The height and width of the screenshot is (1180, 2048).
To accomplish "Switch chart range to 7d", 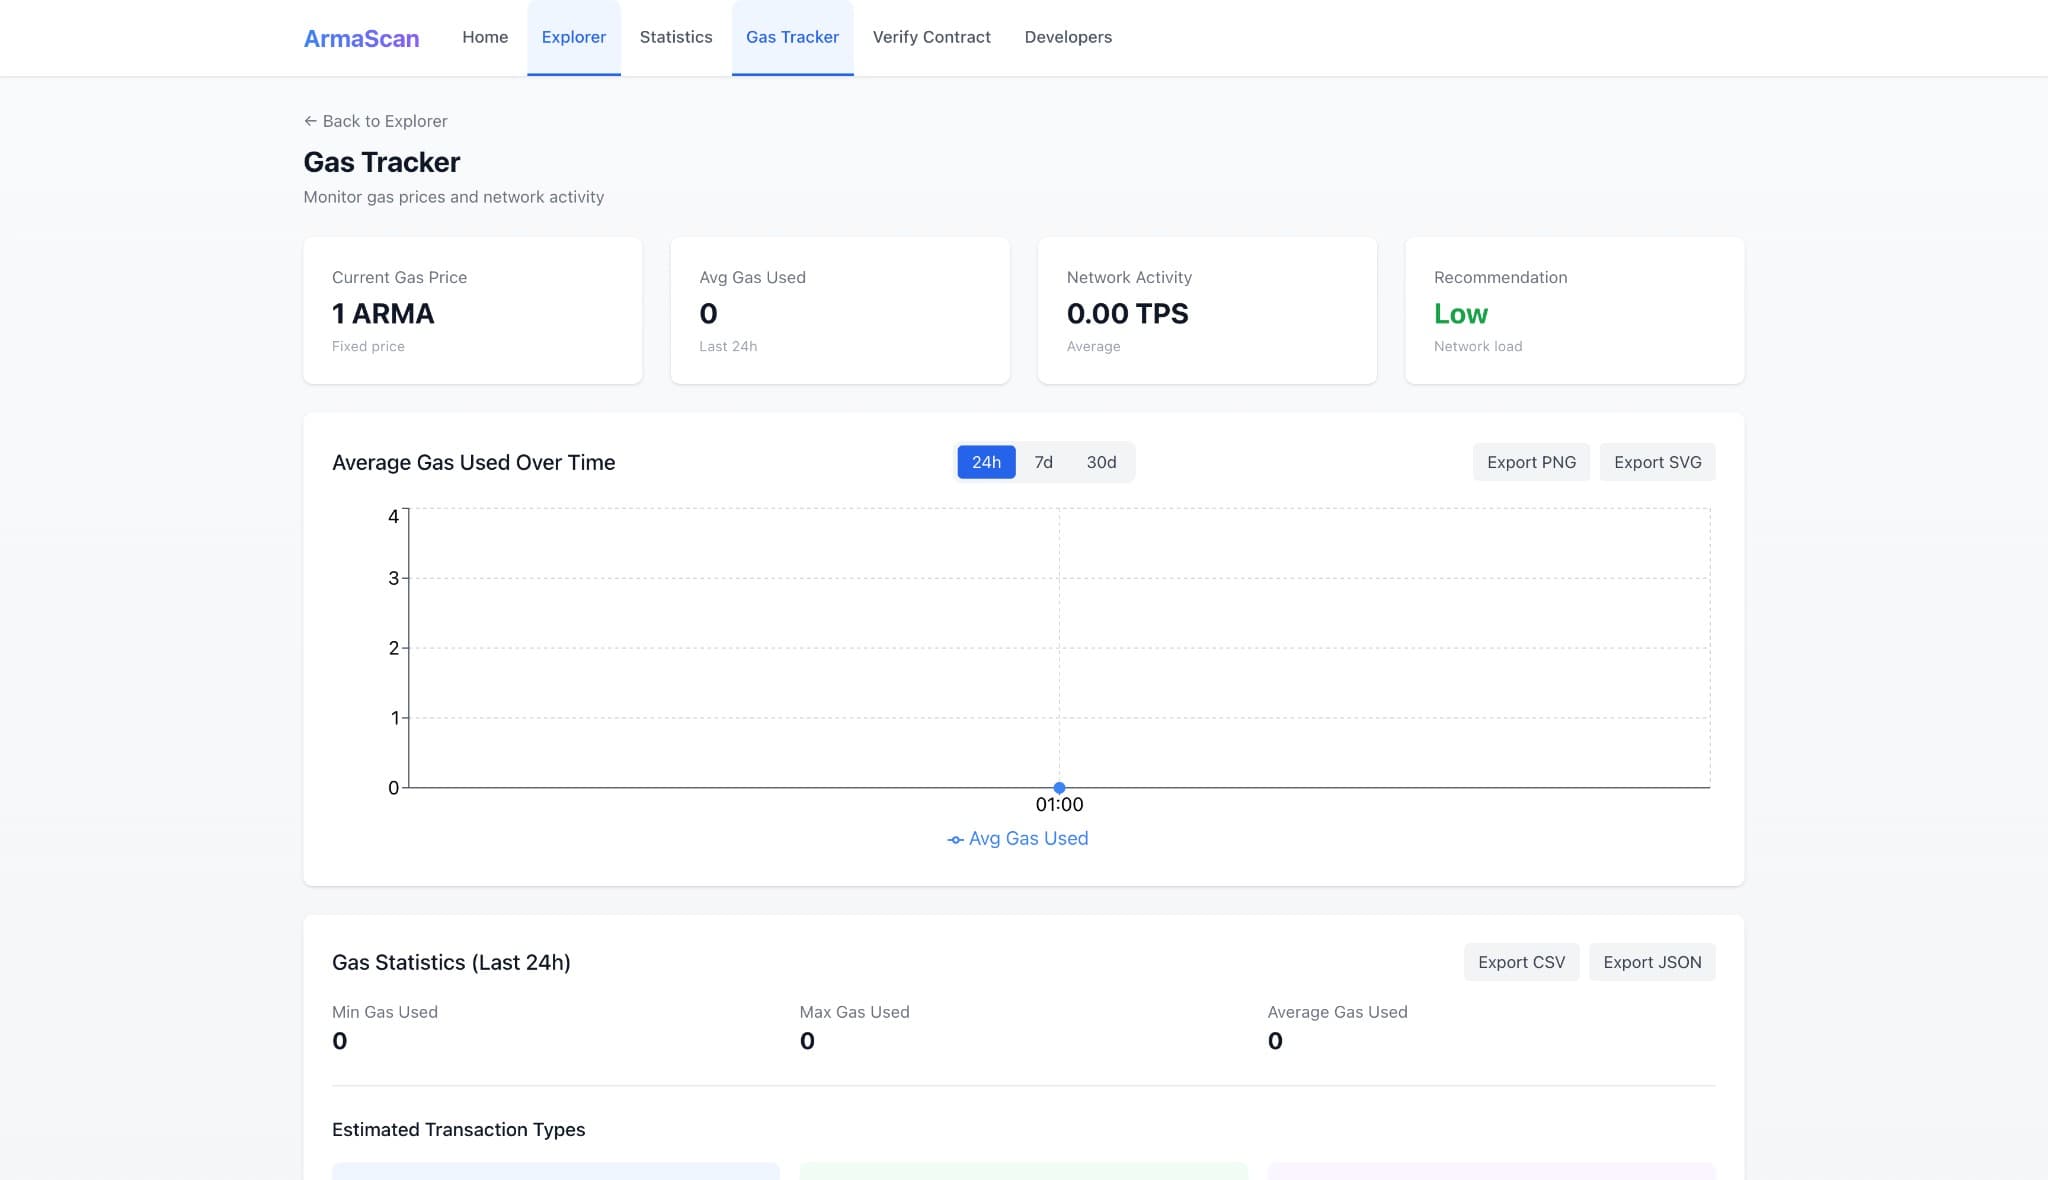I will [x=1043, y=462].
